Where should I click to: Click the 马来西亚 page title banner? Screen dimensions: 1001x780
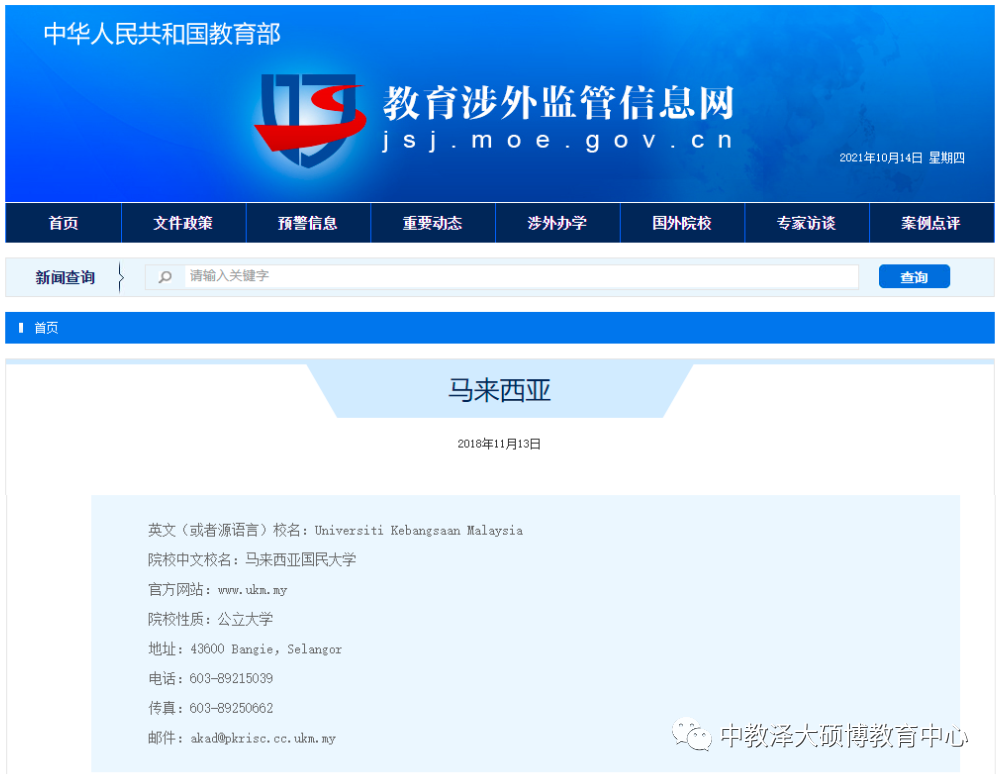[x=500, y=389]
